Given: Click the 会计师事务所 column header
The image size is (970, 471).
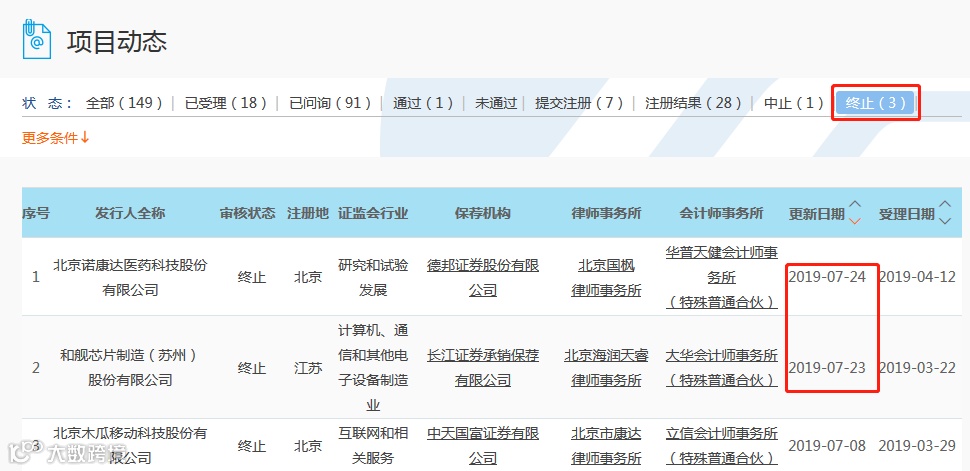Looking at the screenshot, I should click(x=721, y=214).
